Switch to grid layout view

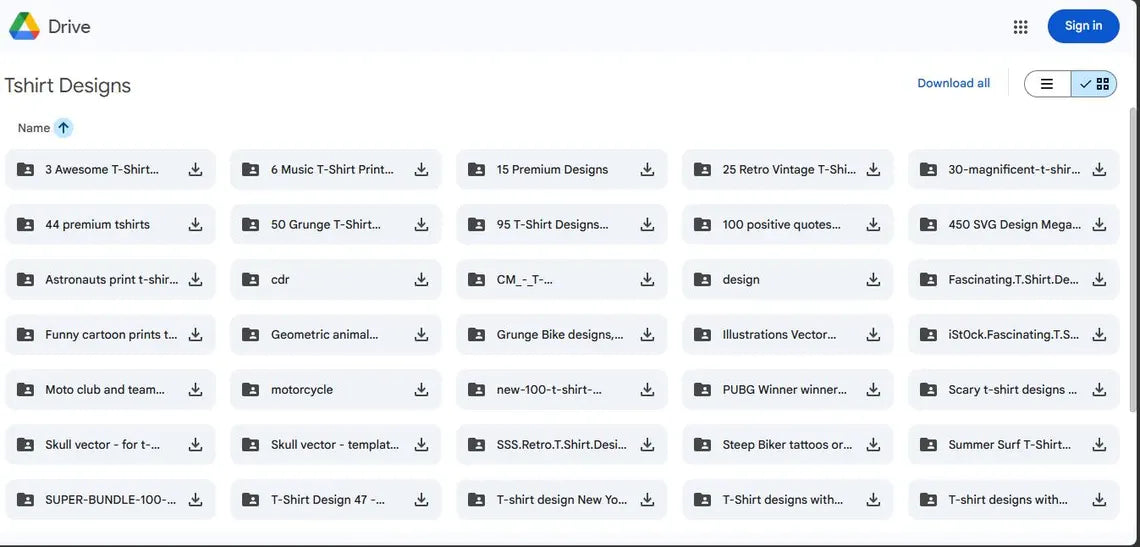1094,84
